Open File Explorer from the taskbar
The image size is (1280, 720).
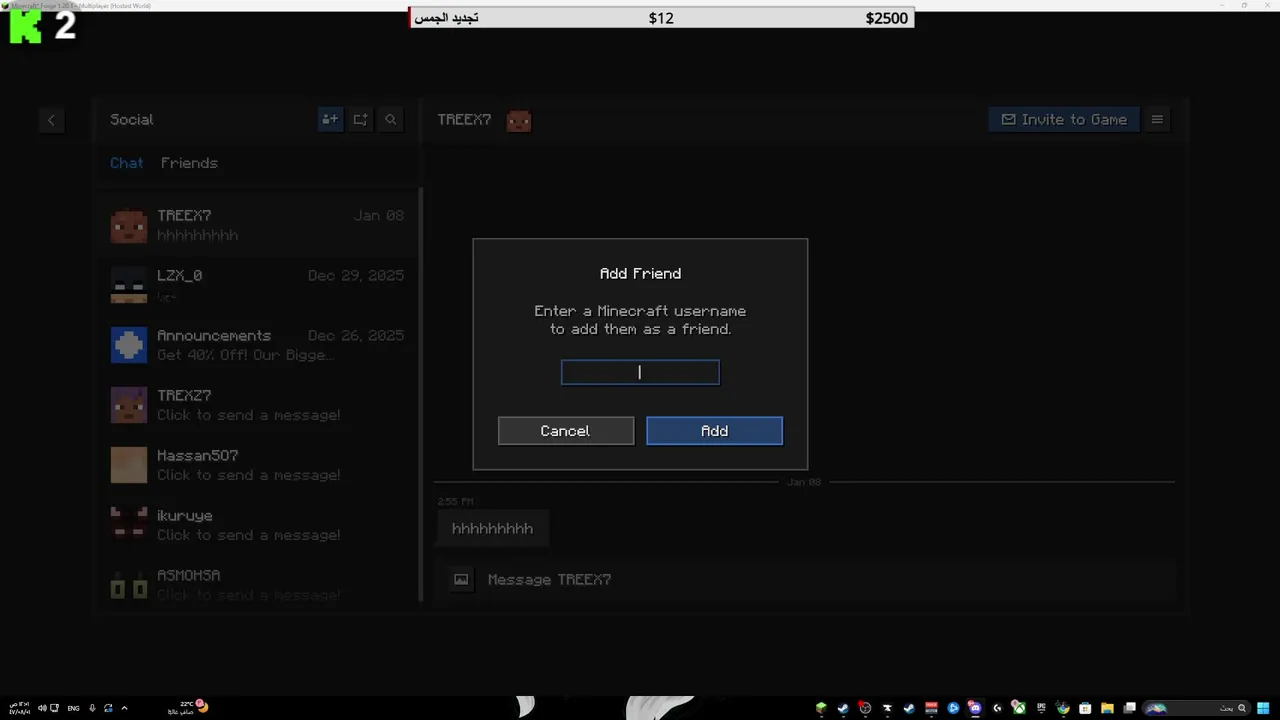[1107, 708]
